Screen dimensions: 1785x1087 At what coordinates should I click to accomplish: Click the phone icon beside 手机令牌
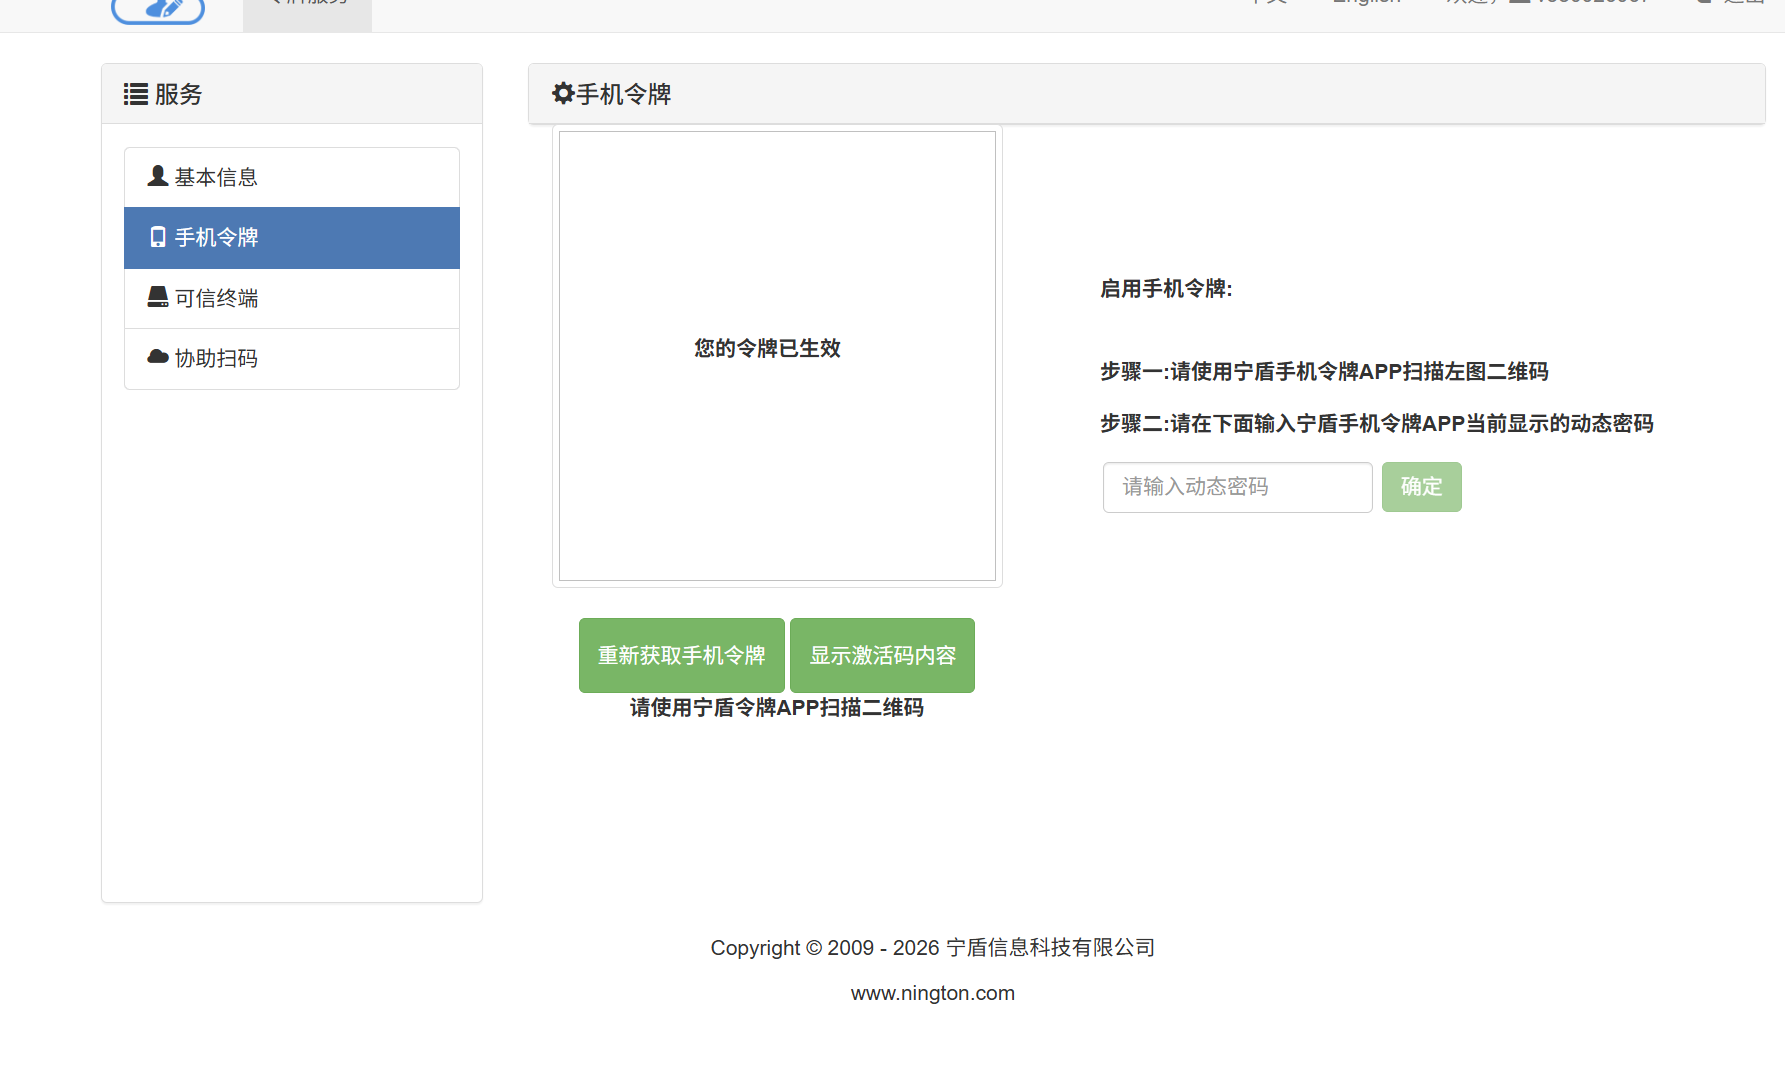(x=158, y=237)
